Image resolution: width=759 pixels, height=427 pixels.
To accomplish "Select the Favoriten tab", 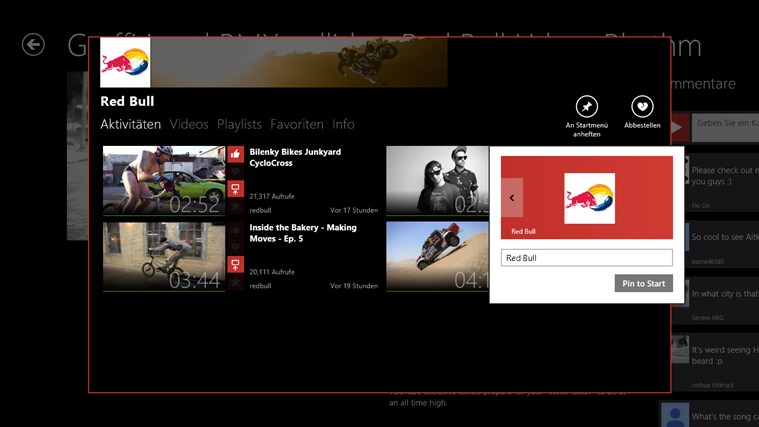I will [x=297, y=124].
